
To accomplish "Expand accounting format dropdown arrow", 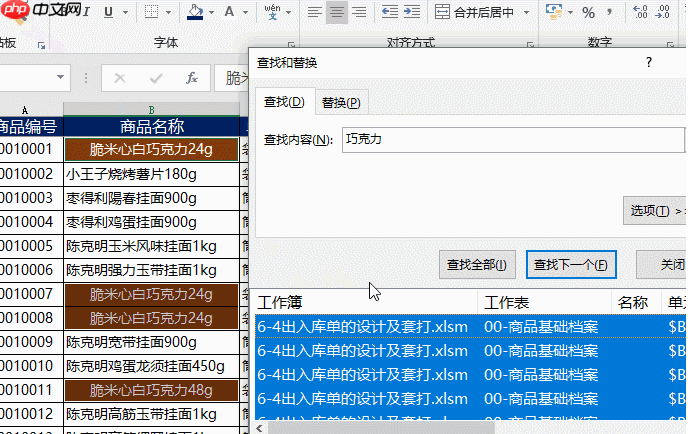I will 570,12.
